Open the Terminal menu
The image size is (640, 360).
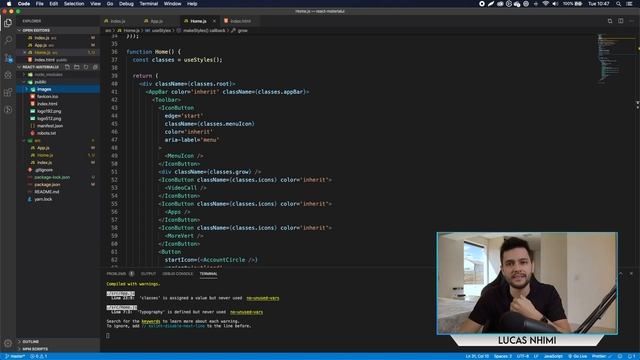(149, 4)
